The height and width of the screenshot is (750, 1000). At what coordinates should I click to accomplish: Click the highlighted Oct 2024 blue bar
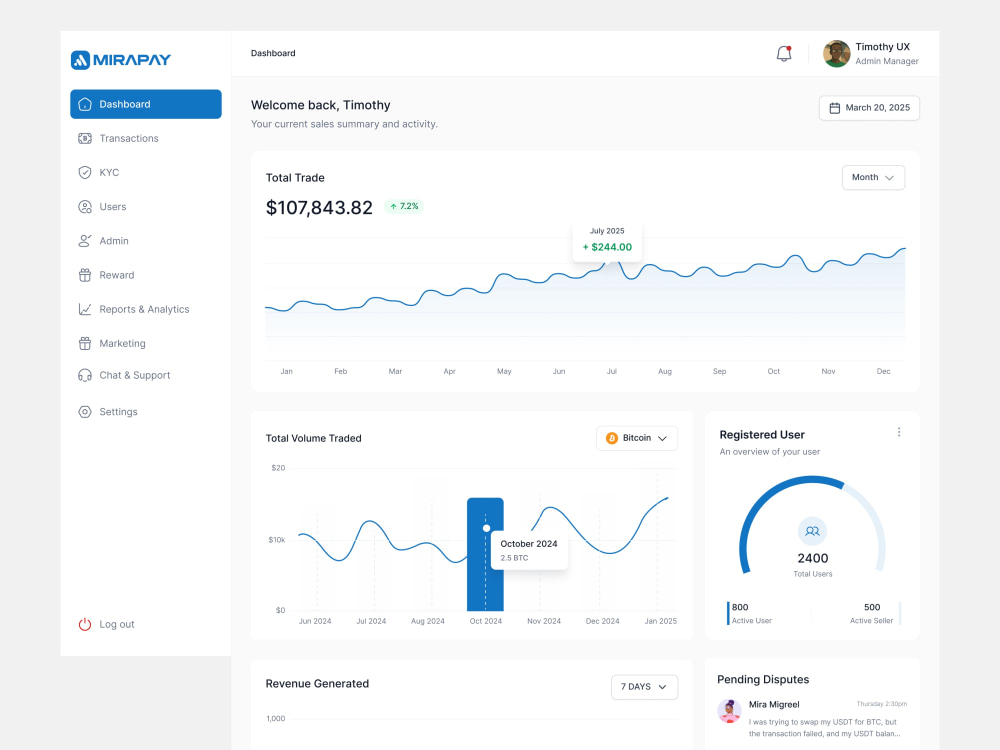tap(485, 555)
